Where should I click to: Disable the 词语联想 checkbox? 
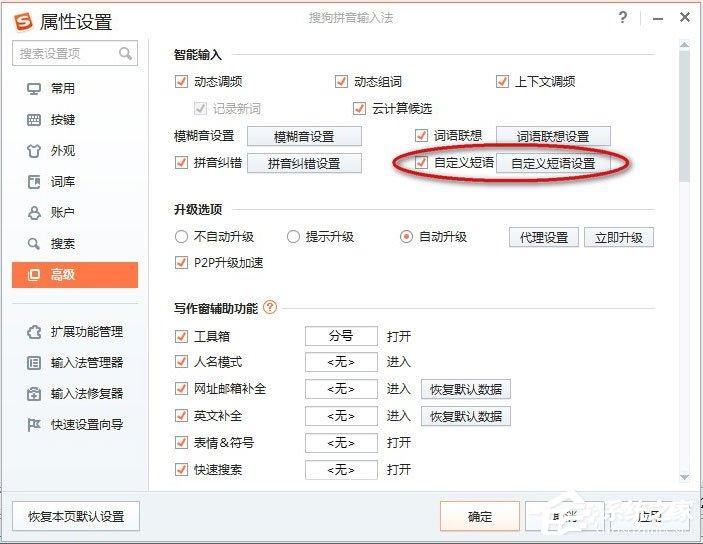(x=421, y=135)
